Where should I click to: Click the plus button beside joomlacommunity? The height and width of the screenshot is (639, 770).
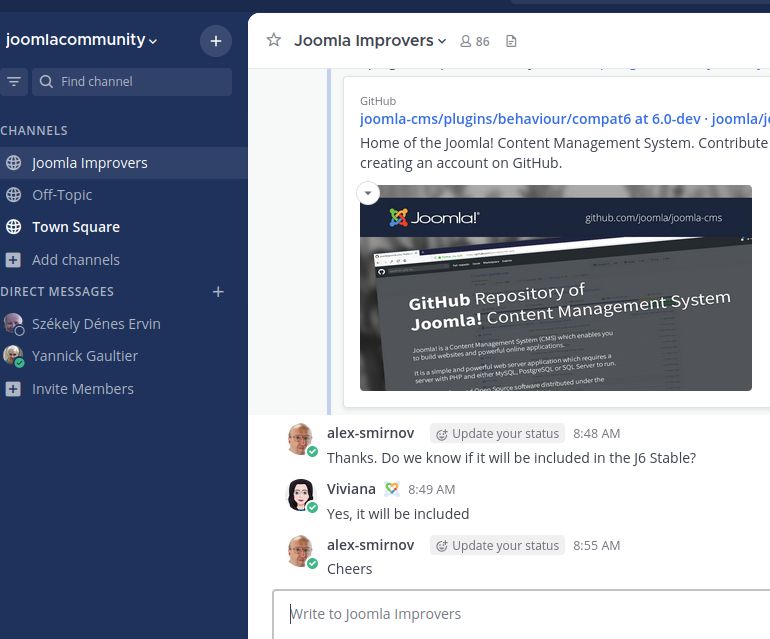[x=216, y=41]
